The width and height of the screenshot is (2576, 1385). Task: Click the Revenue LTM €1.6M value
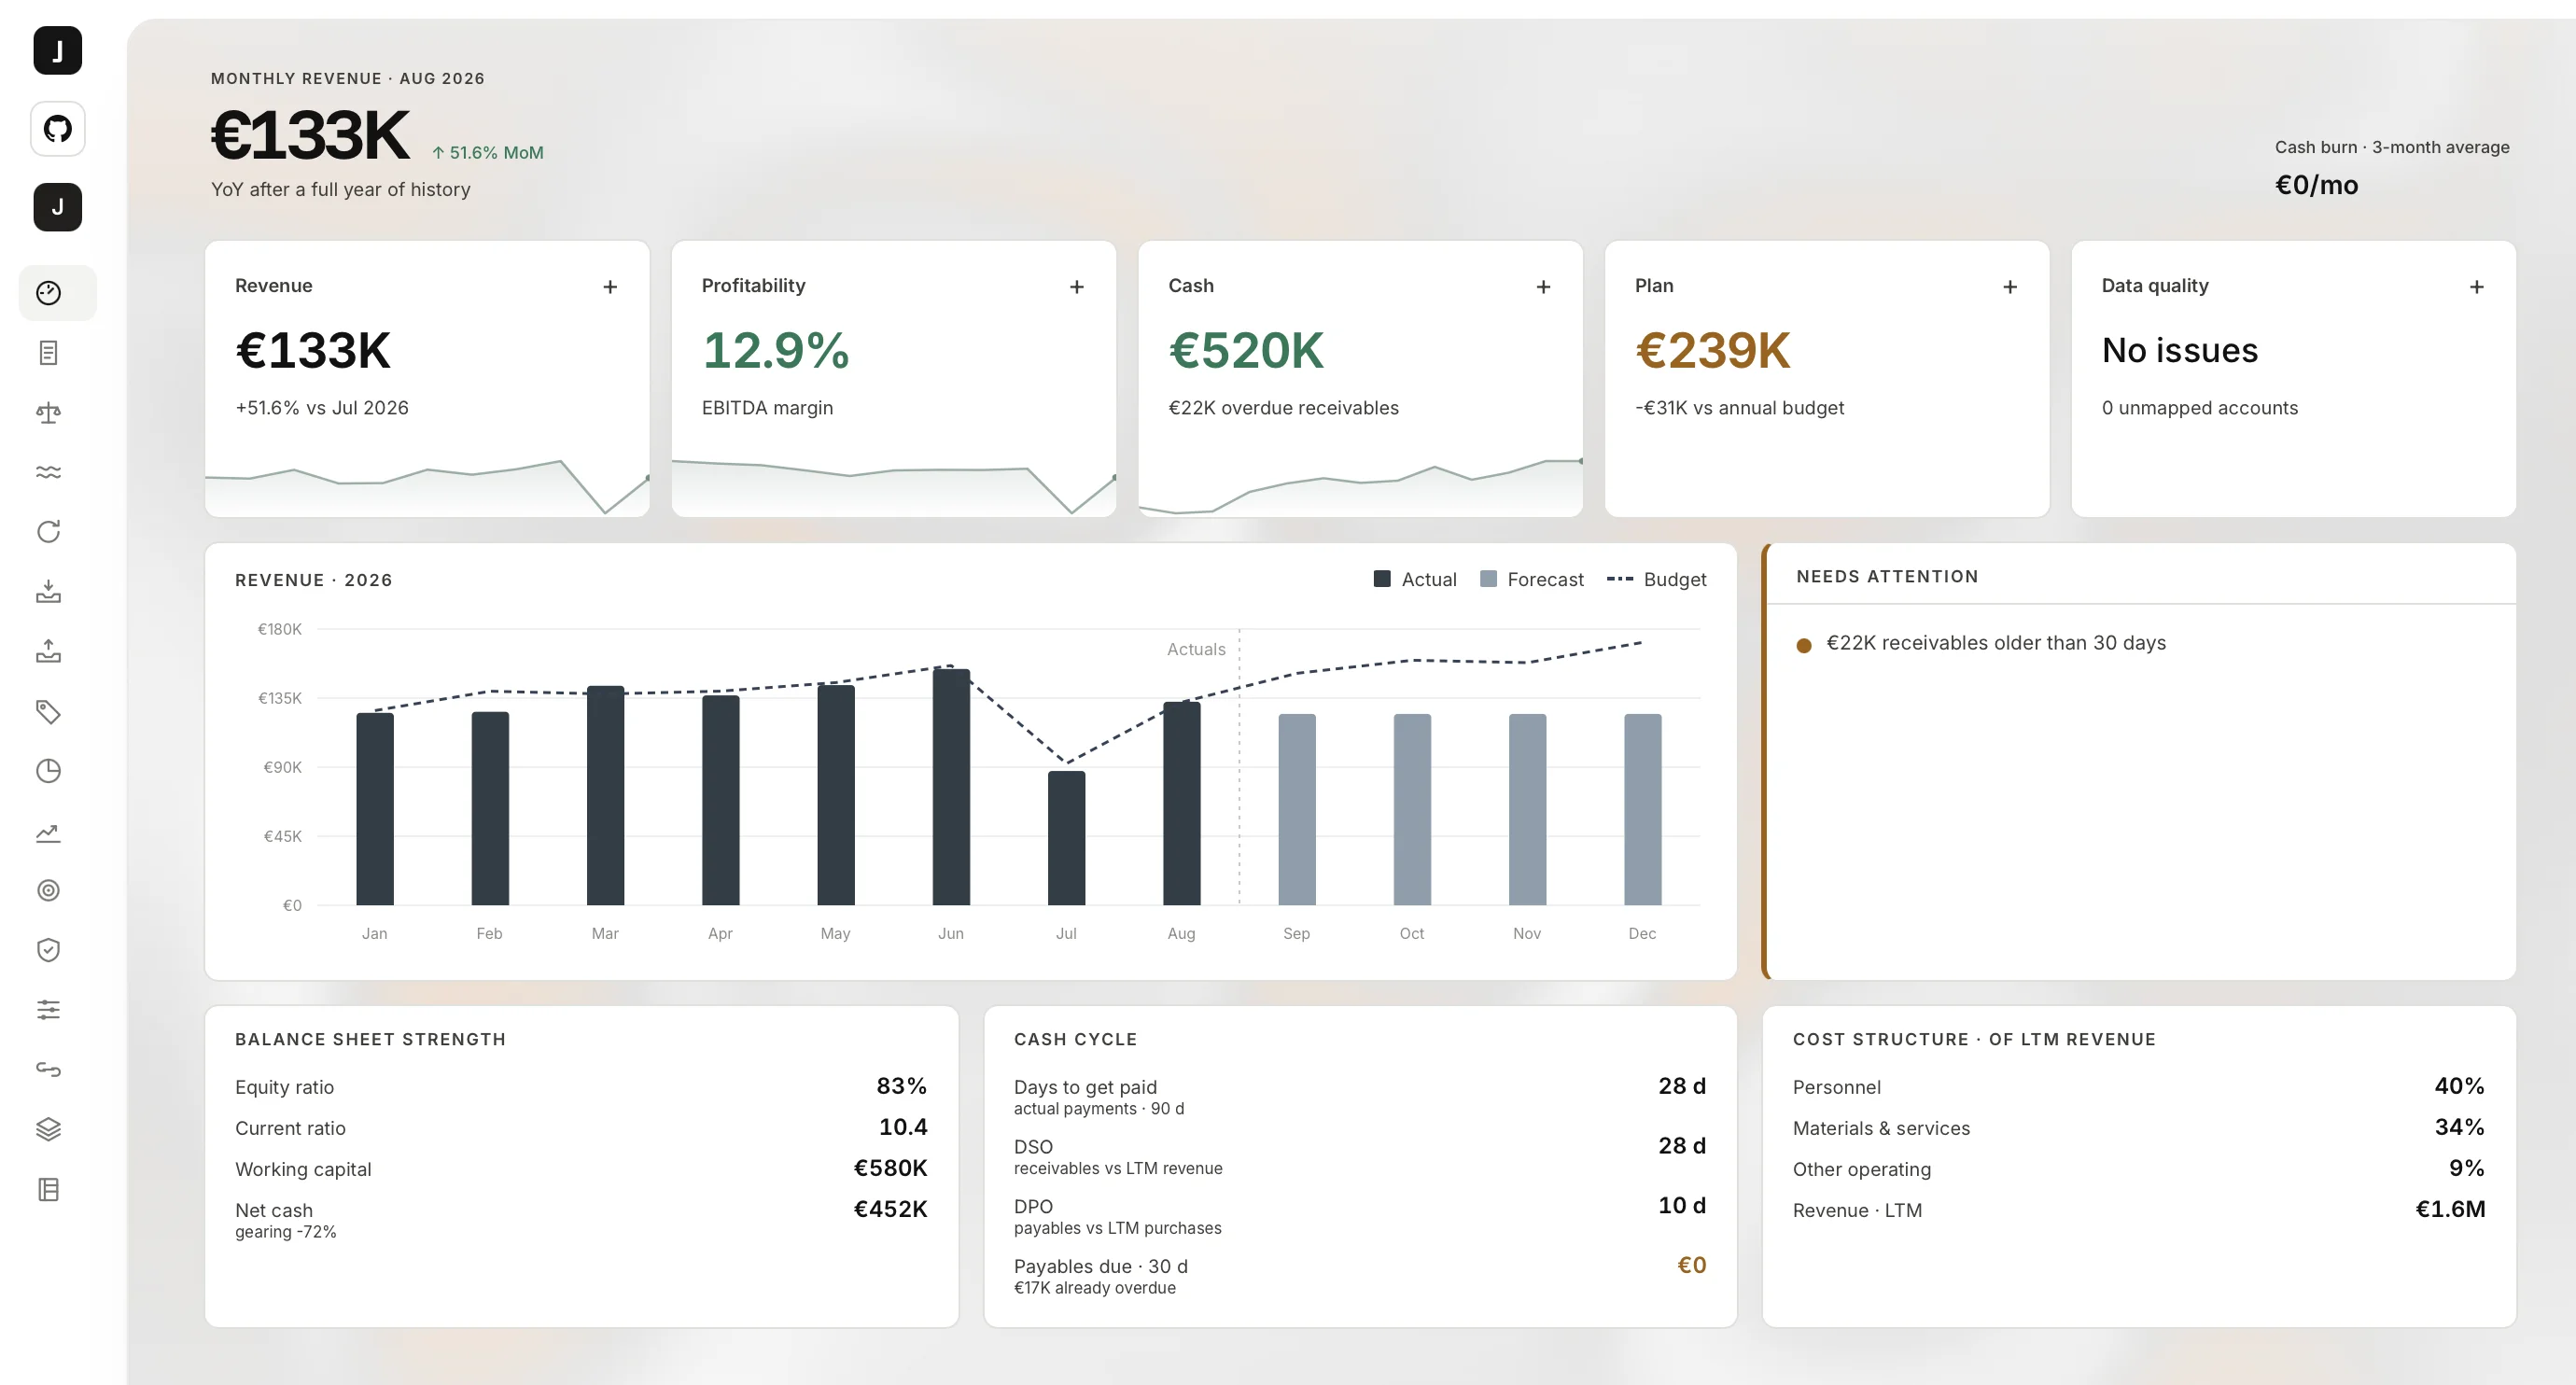point(2451,1209)
